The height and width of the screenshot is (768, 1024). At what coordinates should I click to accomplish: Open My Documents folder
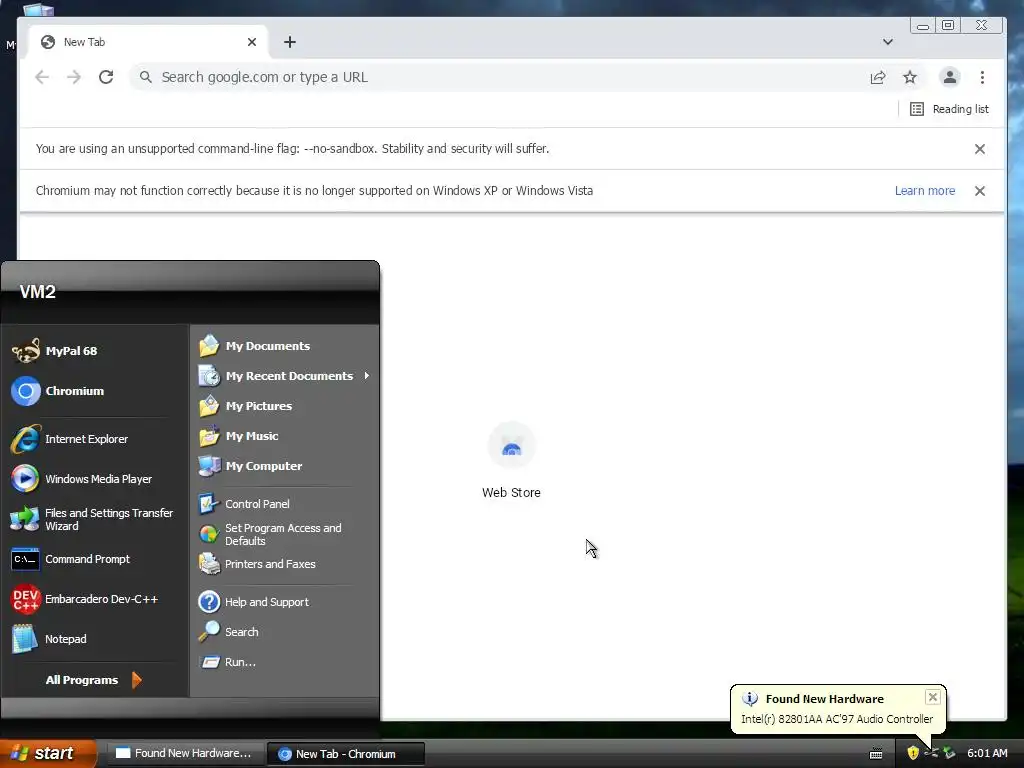[x=284, y=345]
